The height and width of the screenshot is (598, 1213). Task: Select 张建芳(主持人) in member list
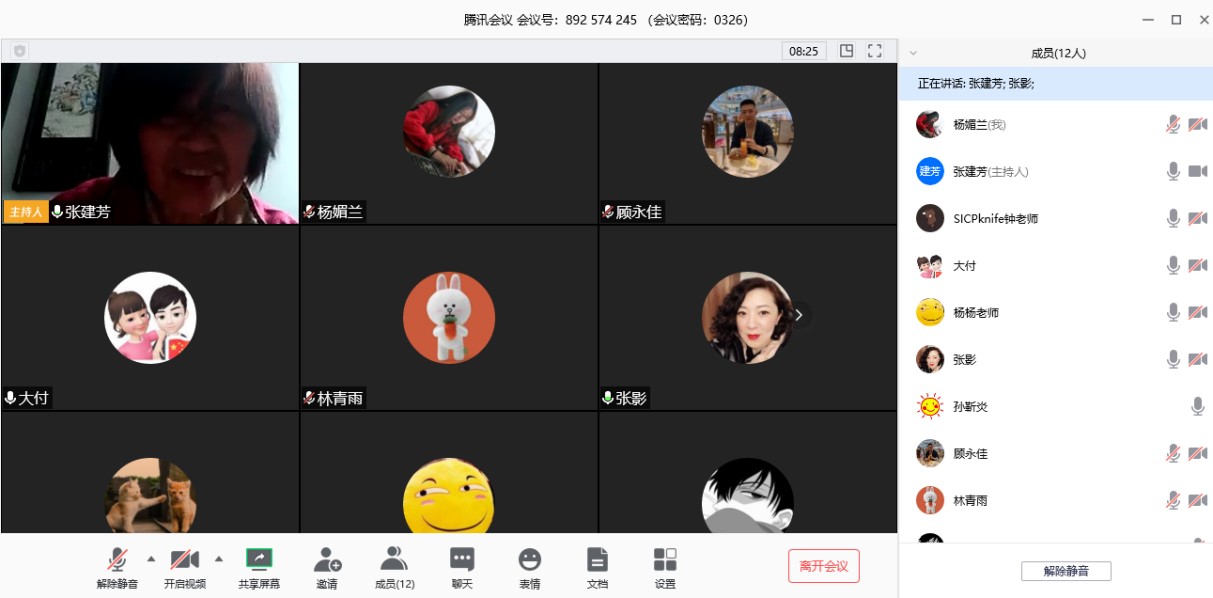[990, 172]
